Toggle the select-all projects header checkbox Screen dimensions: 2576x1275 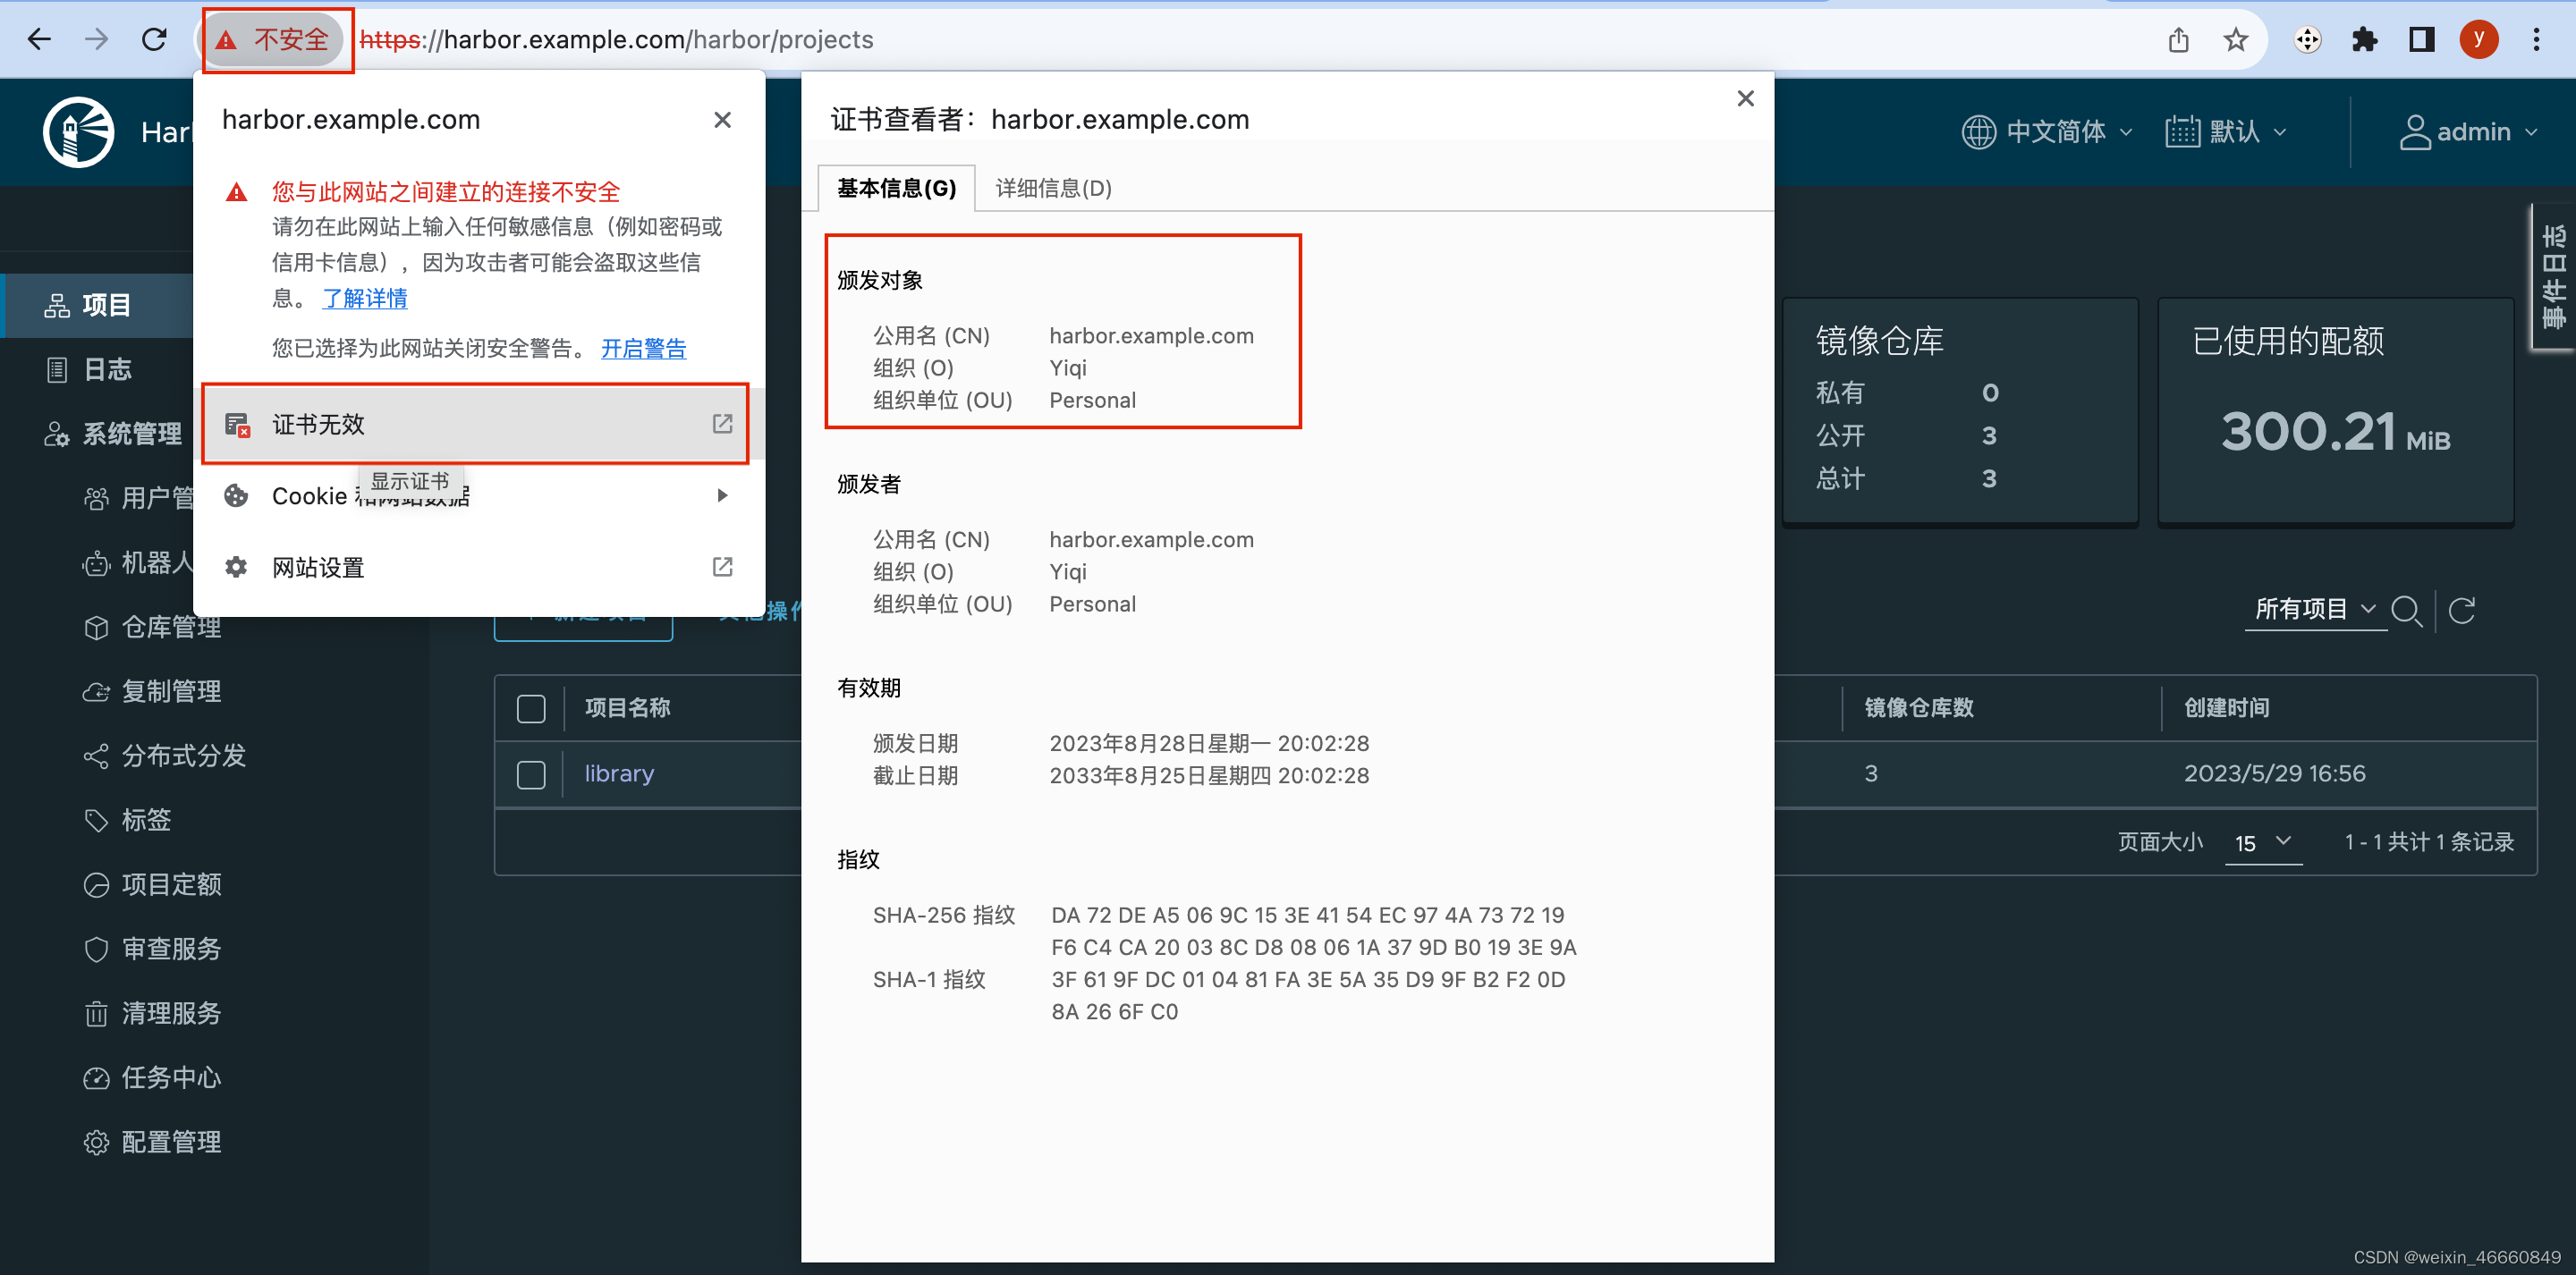[531, 708]
